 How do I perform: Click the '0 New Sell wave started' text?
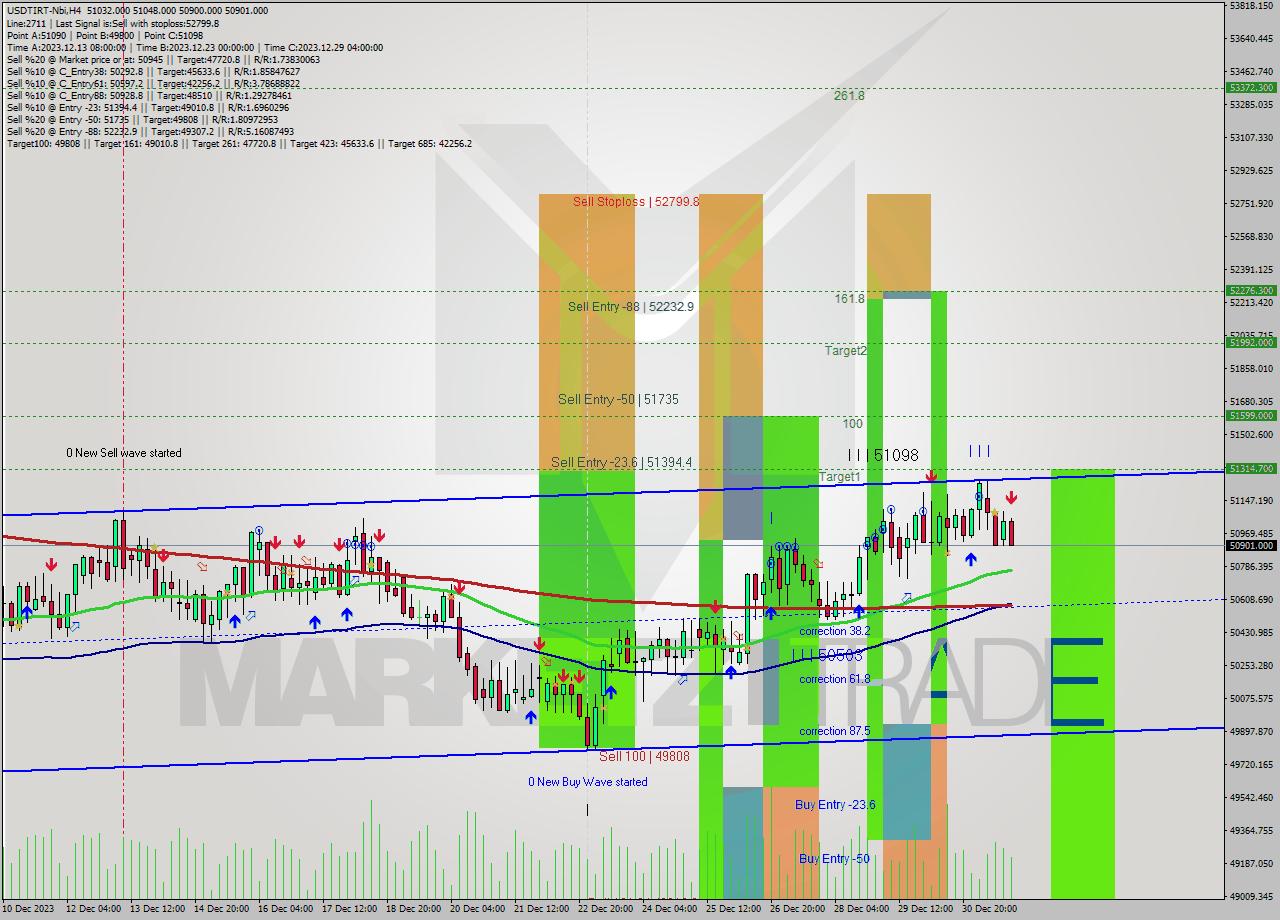coord(124,453)
